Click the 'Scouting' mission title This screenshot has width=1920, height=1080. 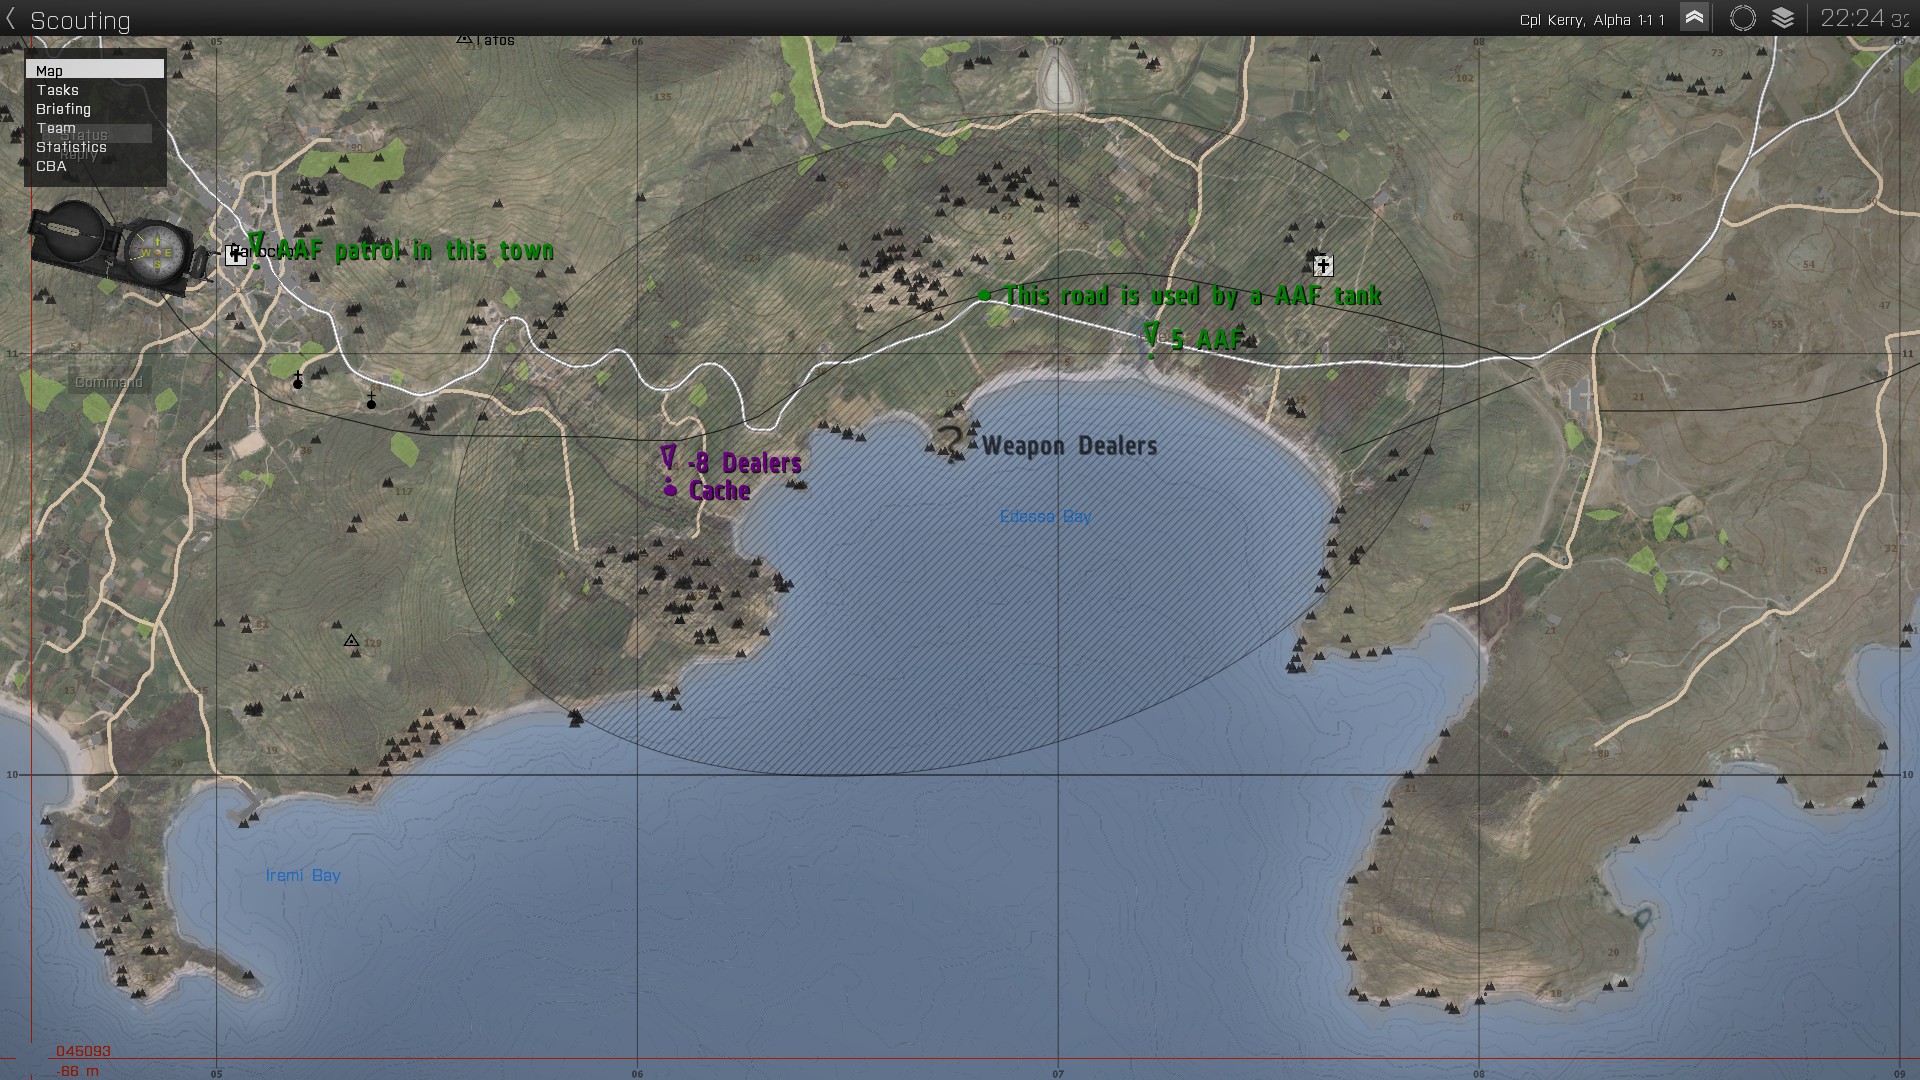[x=80, y=20]
